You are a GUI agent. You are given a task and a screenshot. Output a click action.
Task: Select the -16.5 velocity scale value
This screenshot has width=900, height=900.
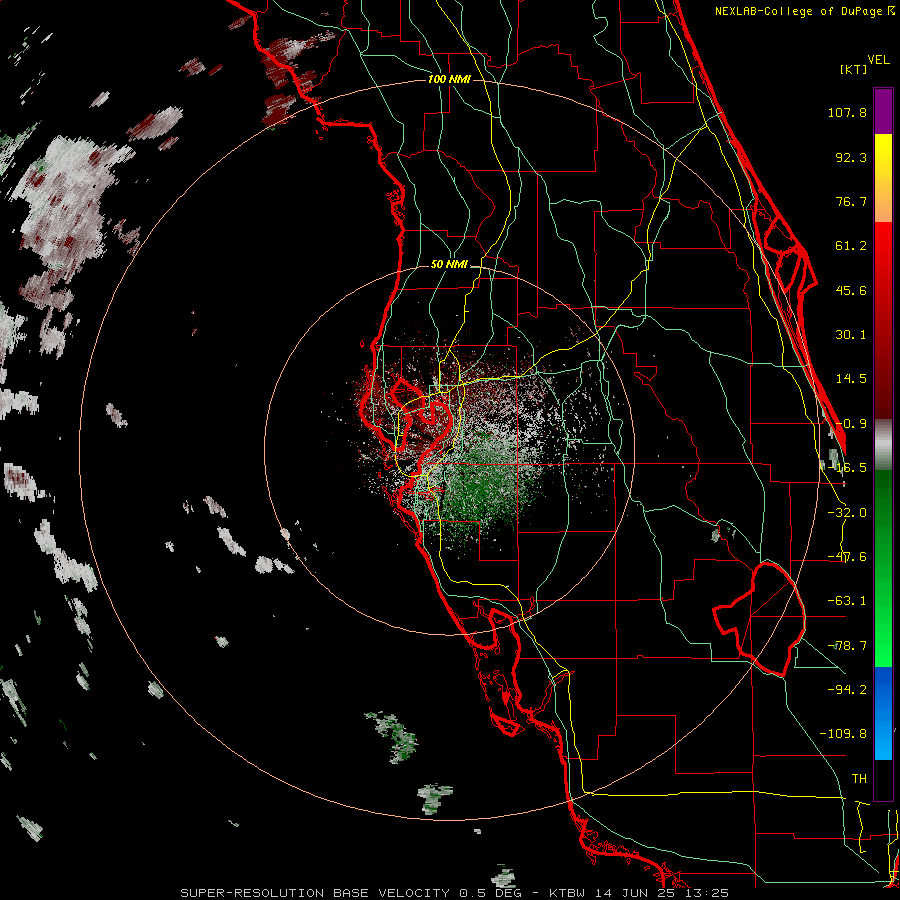coord(847,468)
